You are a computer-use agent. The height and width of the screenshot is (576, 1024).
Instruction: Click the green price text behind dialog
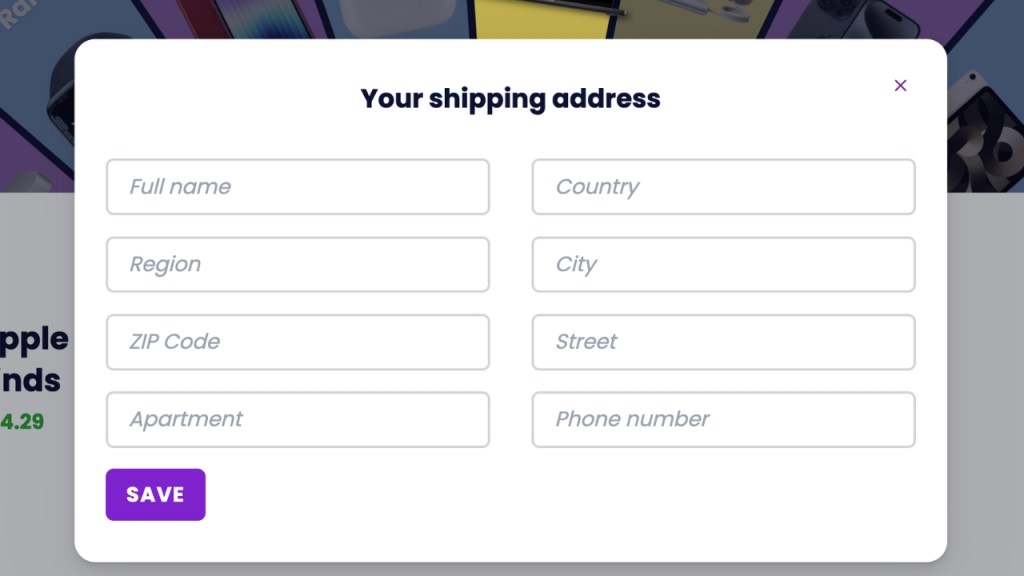pos(22,422)
